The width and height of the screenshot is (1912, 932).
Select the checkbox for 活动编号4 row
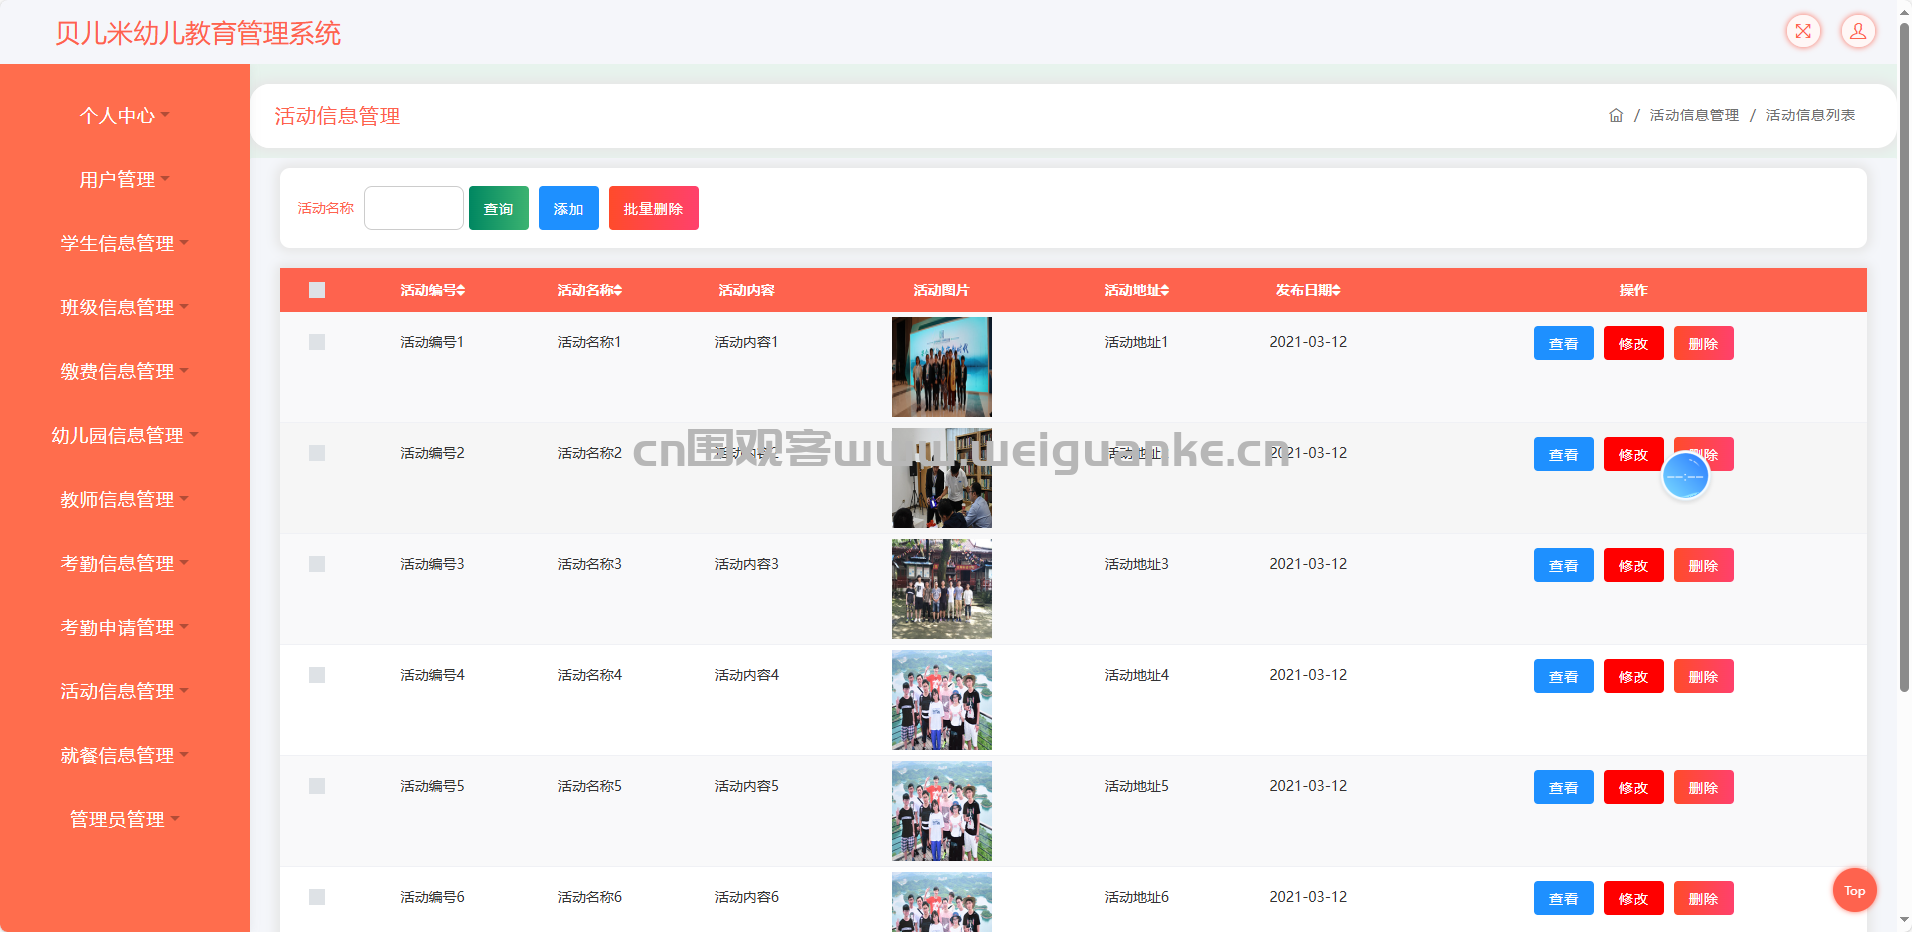point(317,675)
